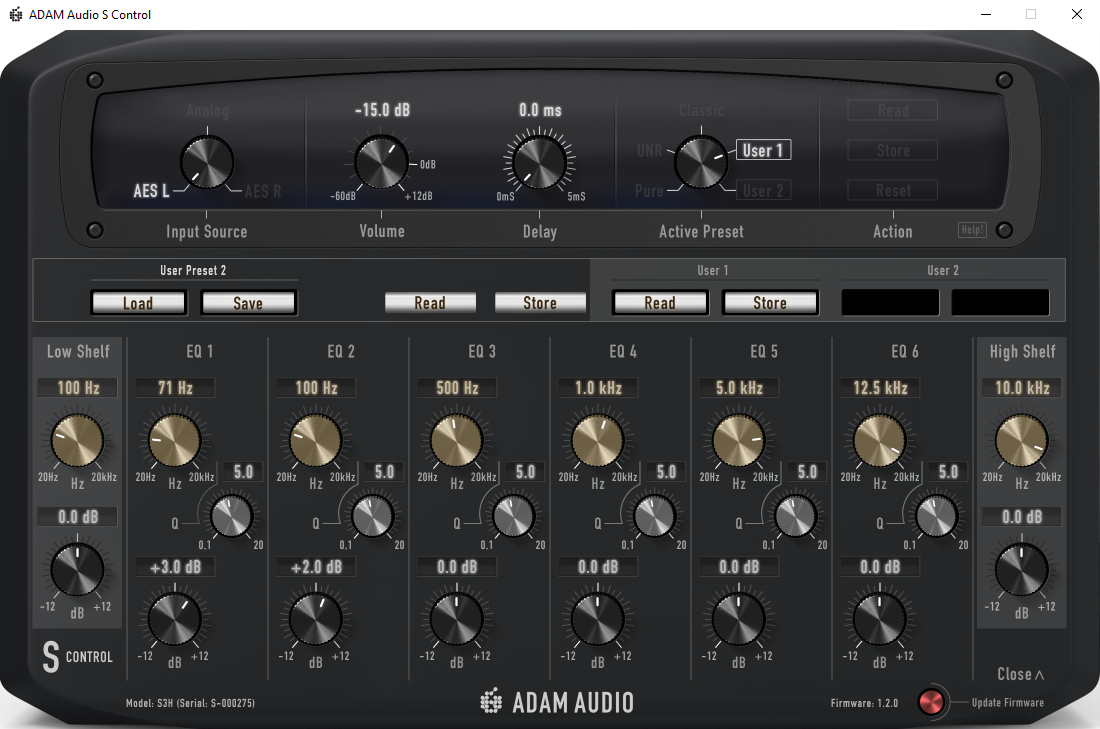
Task: Click Store under User 1
Action: click(770, 302)
